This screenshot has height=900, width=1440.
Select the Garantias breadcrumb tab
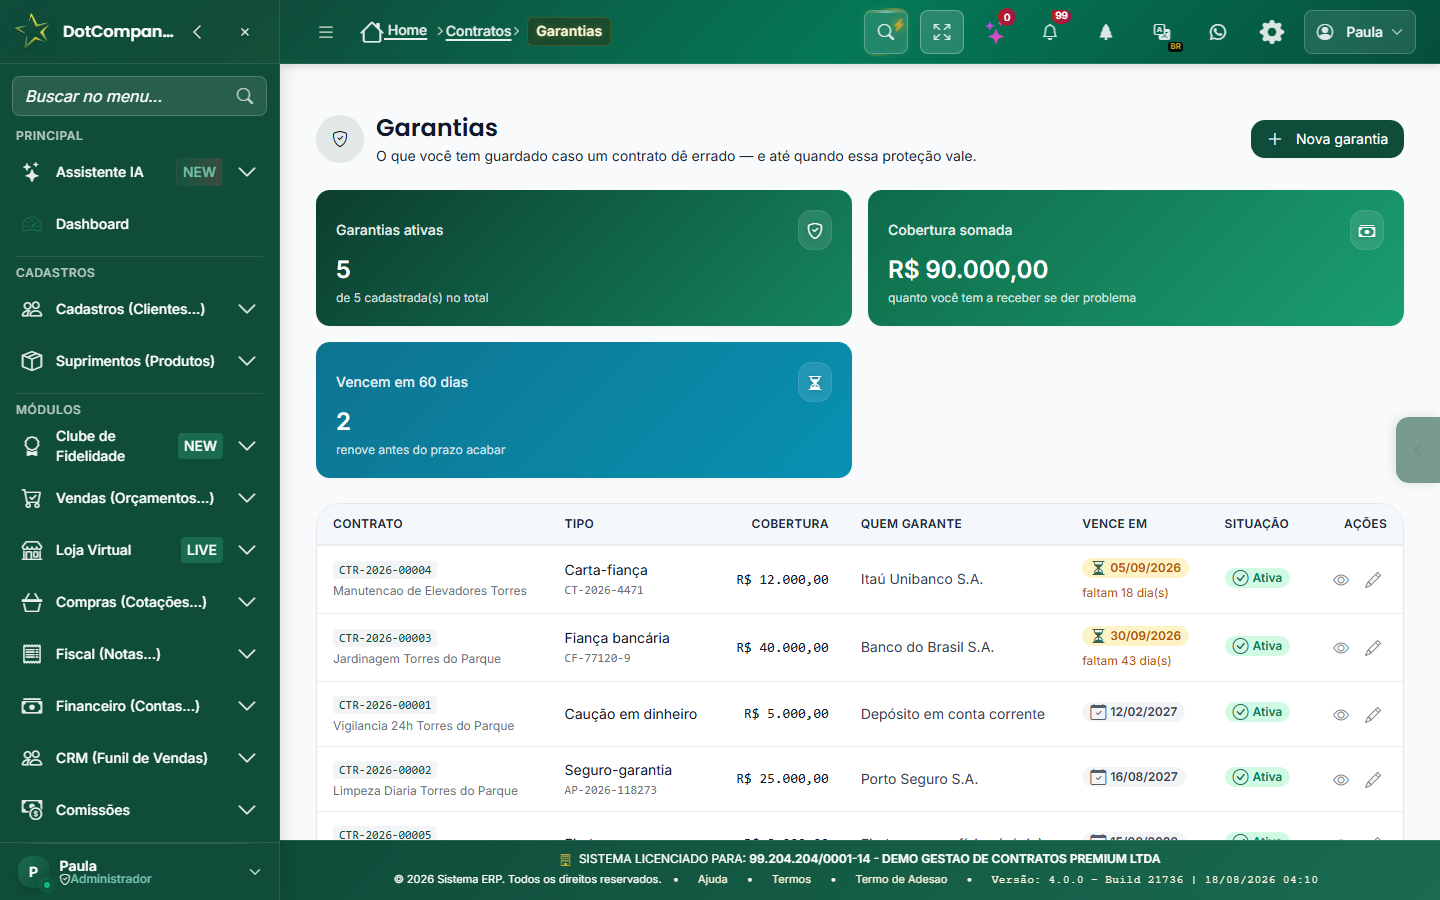(569, 31)
